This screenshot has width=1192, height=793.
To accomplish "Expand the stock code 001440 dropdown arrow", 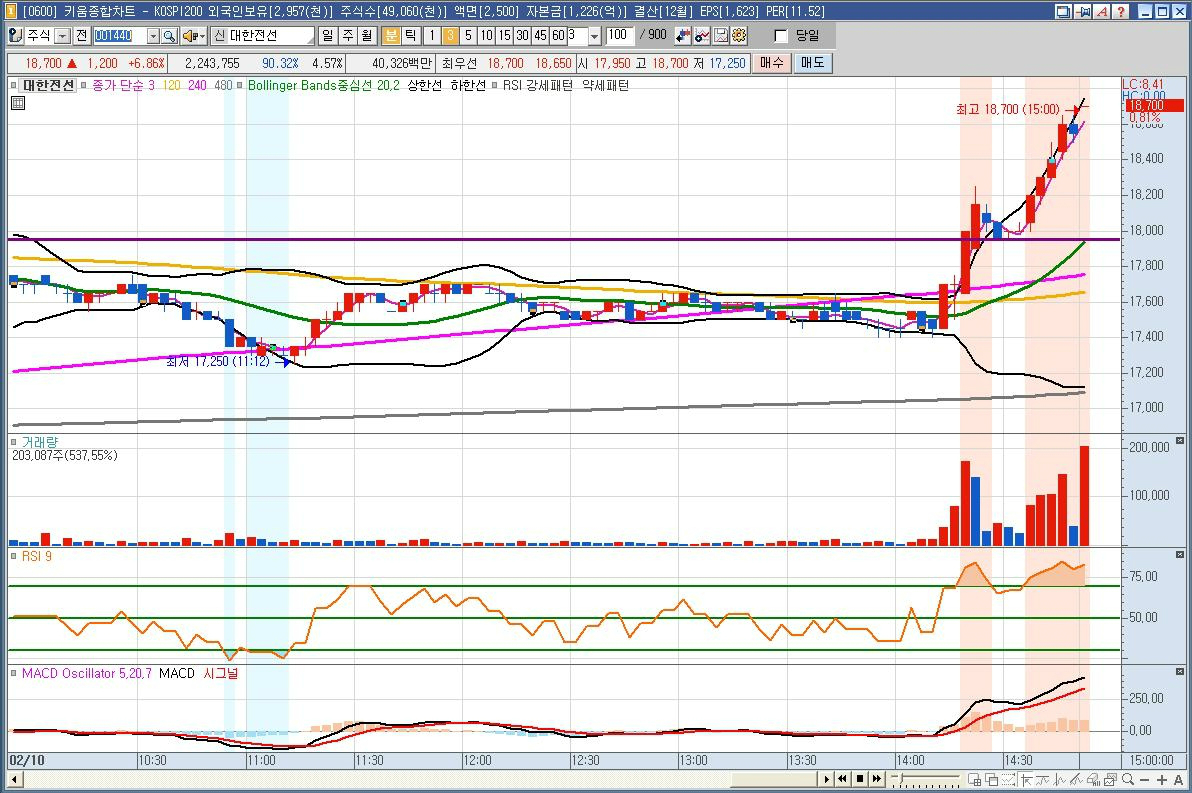I will tap(154, 36).
